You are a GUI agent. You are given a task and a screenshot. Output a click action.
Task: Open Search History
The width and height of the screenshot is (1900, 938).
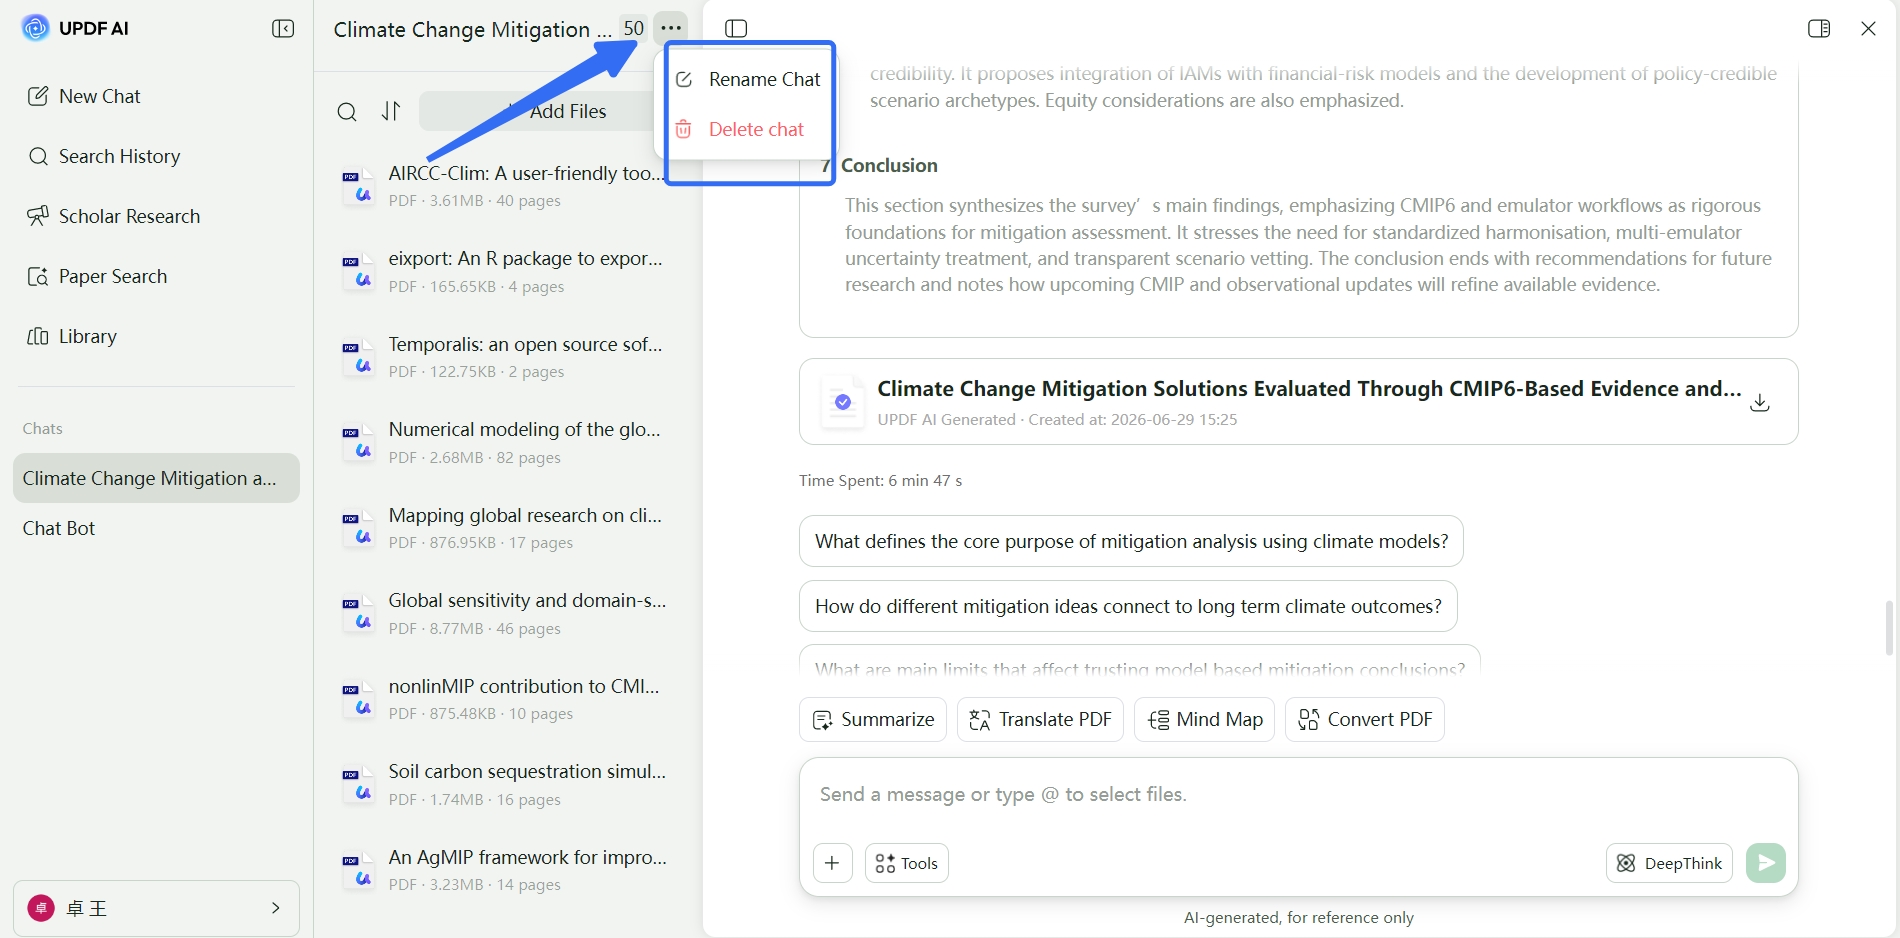click(x=104, y=156)
